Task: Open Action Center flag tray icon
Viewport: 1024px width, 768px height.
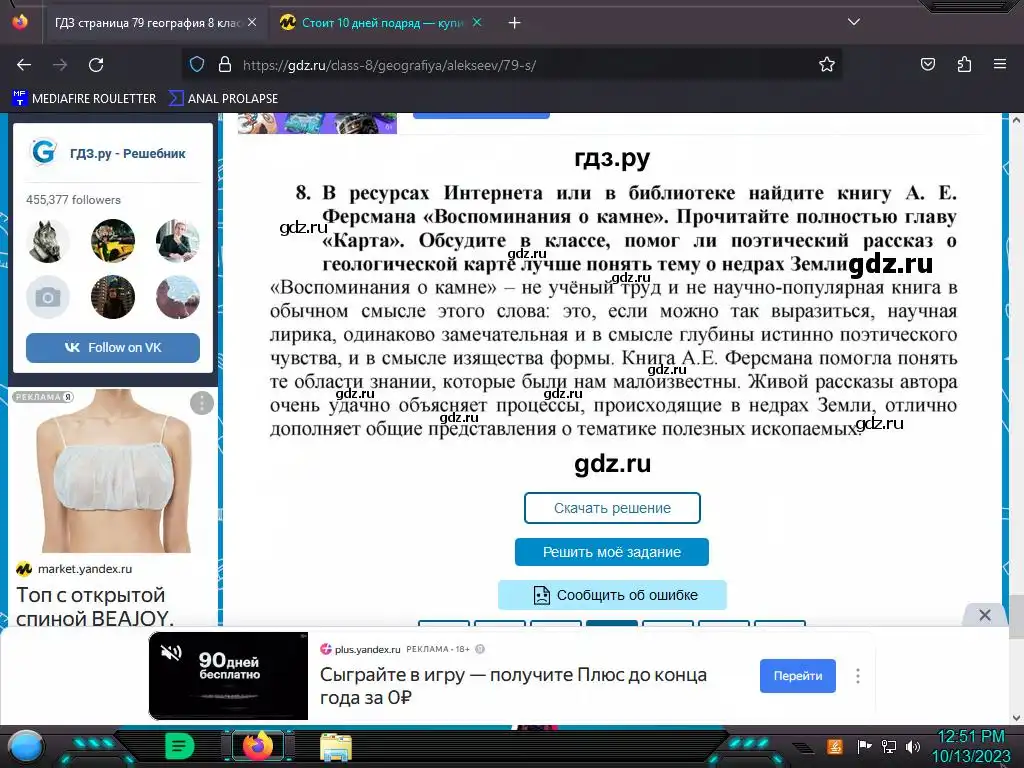Action: 865,746
